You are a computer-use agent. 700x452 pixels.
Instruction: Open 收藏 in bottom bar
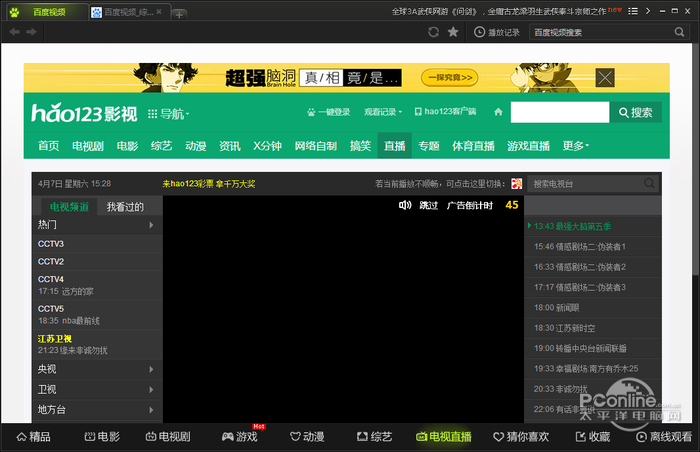pyautogui.click(x=592, y=437)
